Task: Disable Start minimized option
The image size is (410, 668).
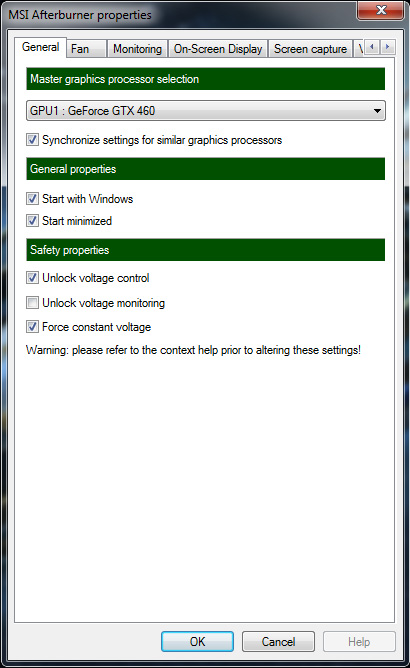Action: coord(32,221)
